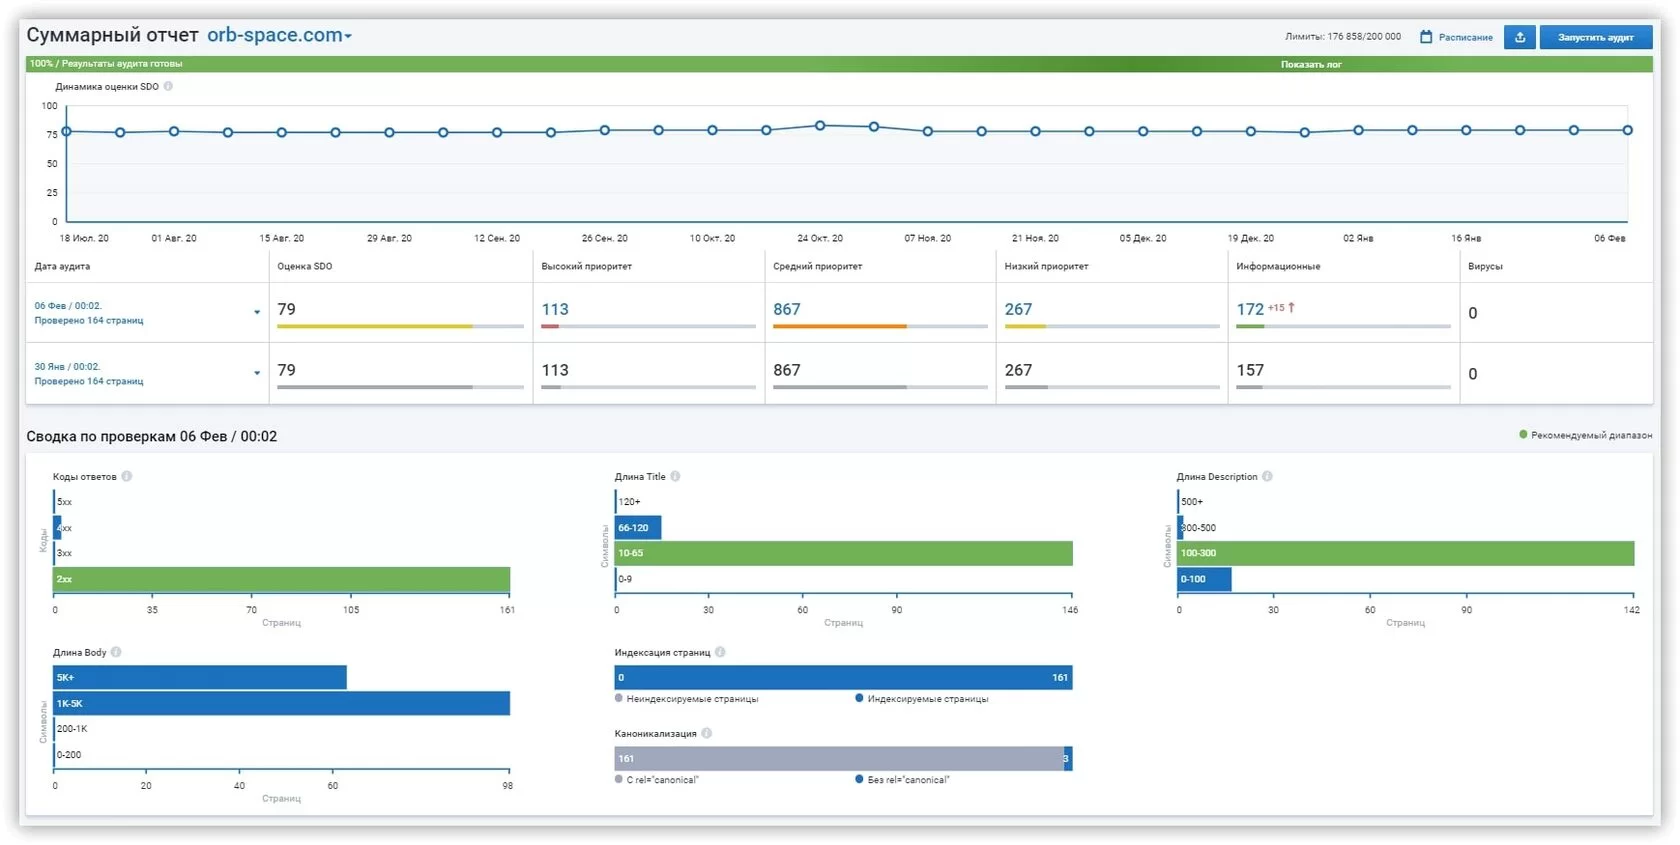The image size is (1680, 845).
Task: Click Показать лог in the progress bar
Action: pos(1311,64)
